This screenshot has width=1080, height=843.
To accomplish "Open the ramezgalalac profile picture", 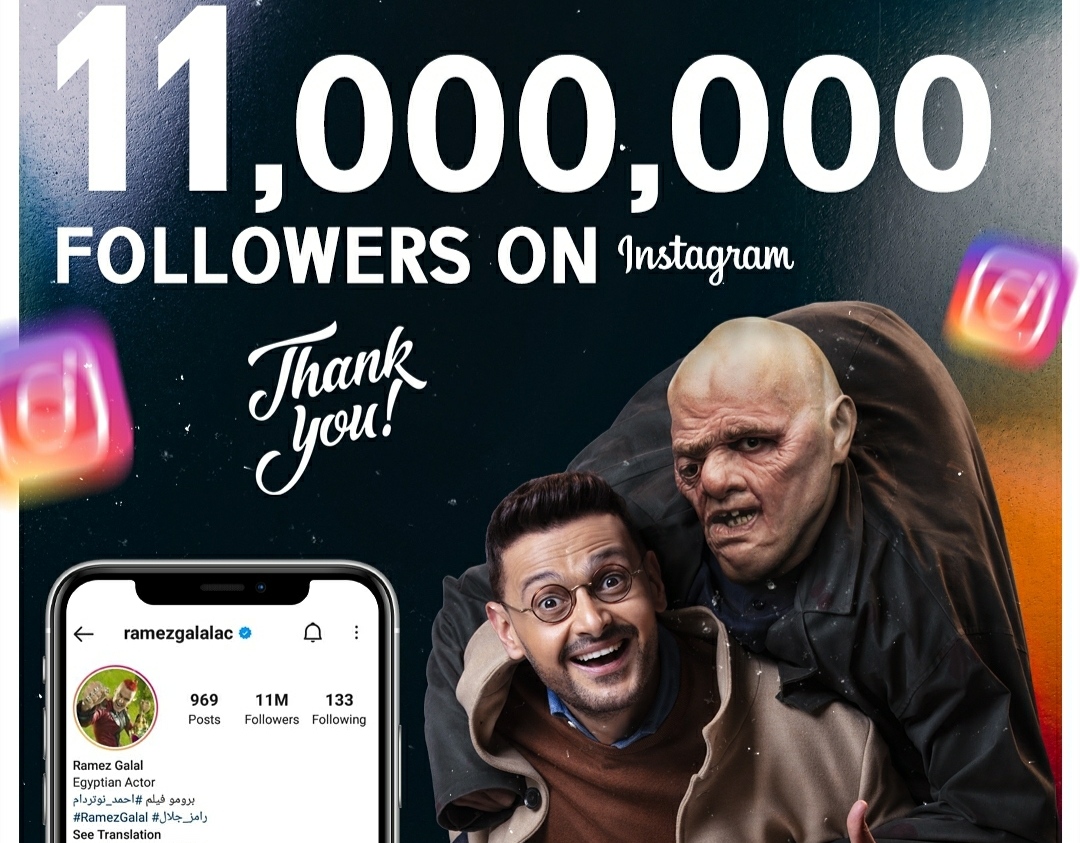I will point(116,707).
